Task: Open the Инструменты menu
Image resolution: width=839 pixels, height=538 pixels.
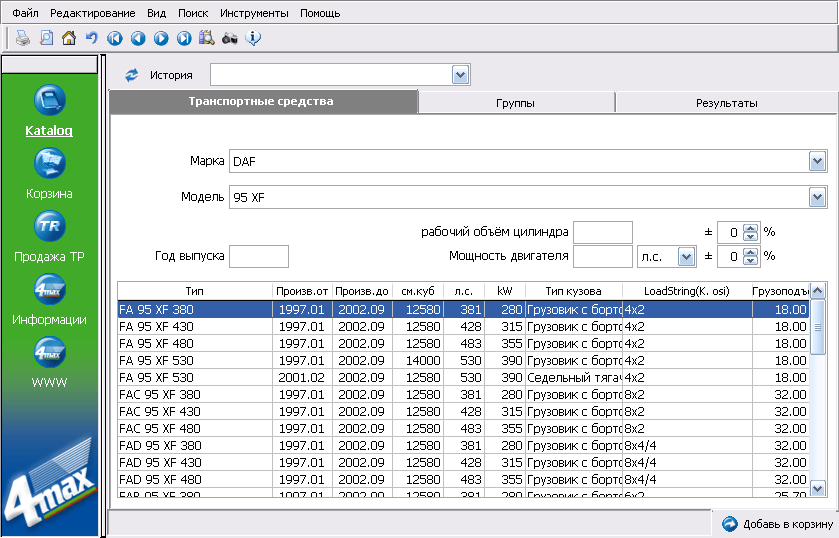Action: click(x=254, y=13)
